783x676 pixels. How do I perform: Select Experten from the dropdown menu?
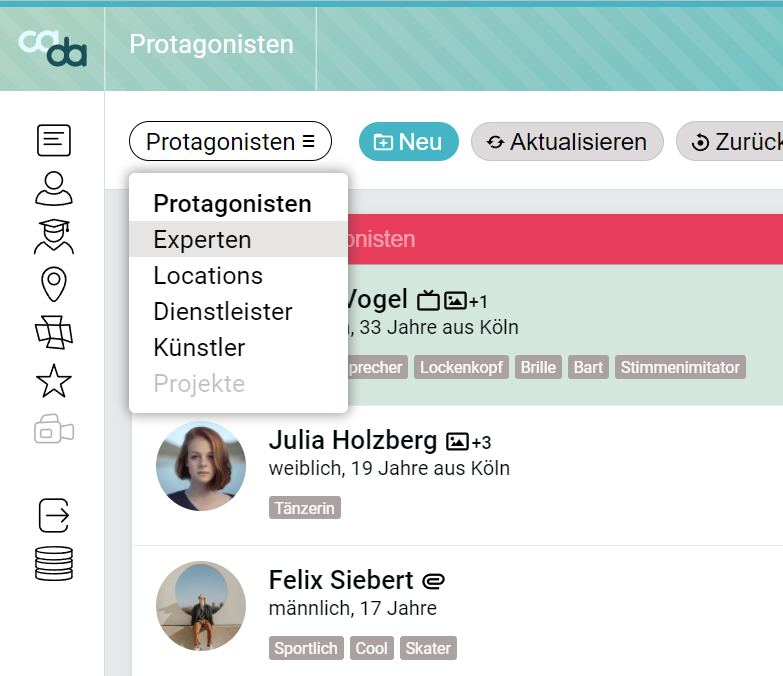point(202,240)
